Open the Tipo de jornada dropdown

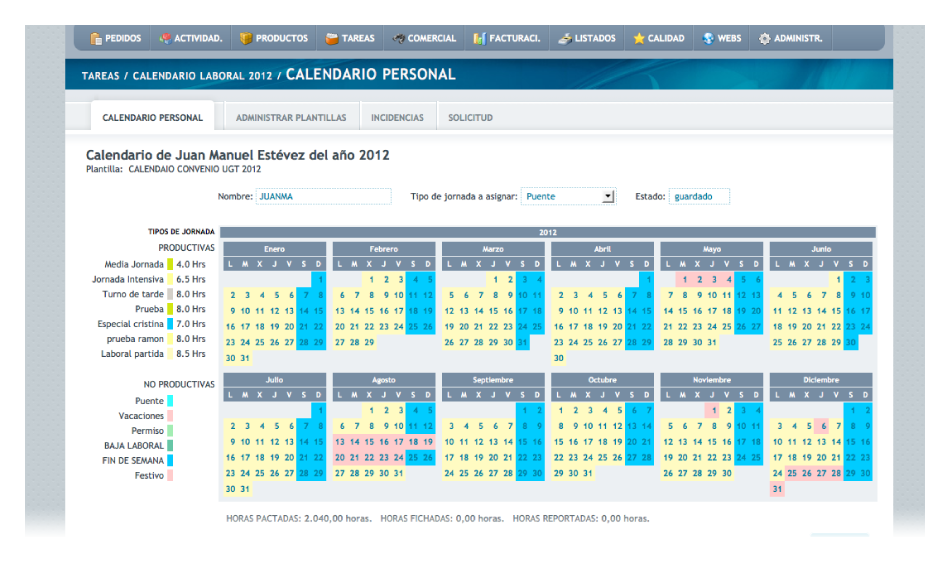(568, 196)
